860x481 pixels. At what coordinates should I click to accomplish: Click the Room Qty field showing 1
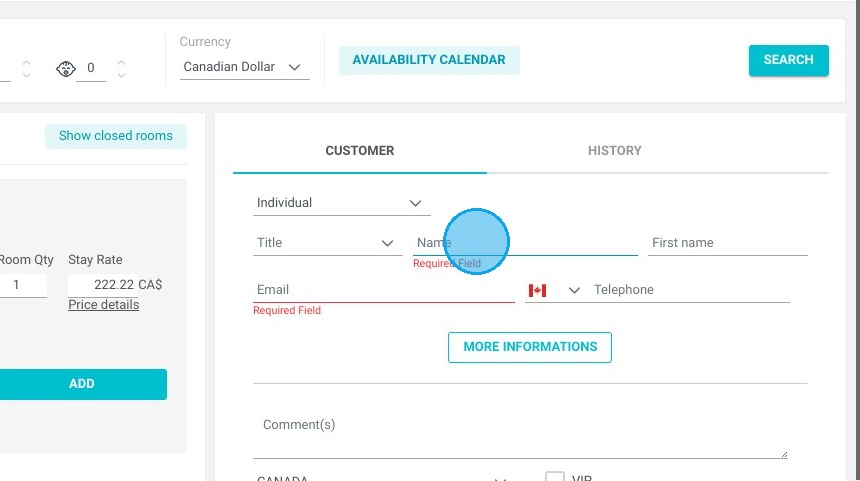[22, 285]
